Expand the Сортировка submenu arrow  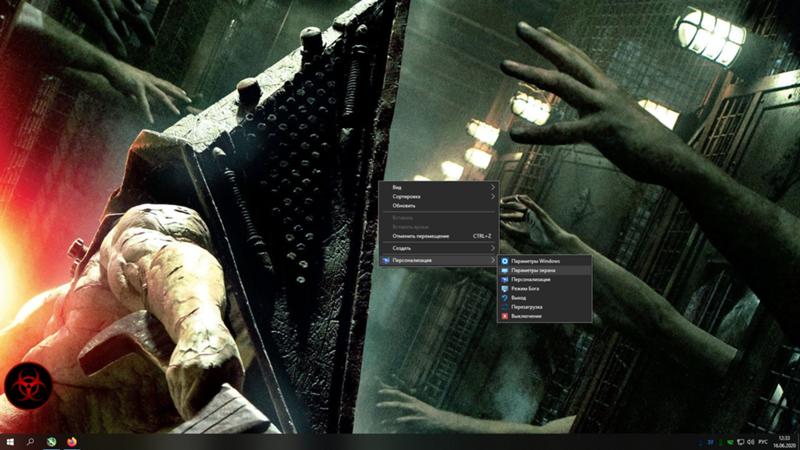[x=493, y=196]
